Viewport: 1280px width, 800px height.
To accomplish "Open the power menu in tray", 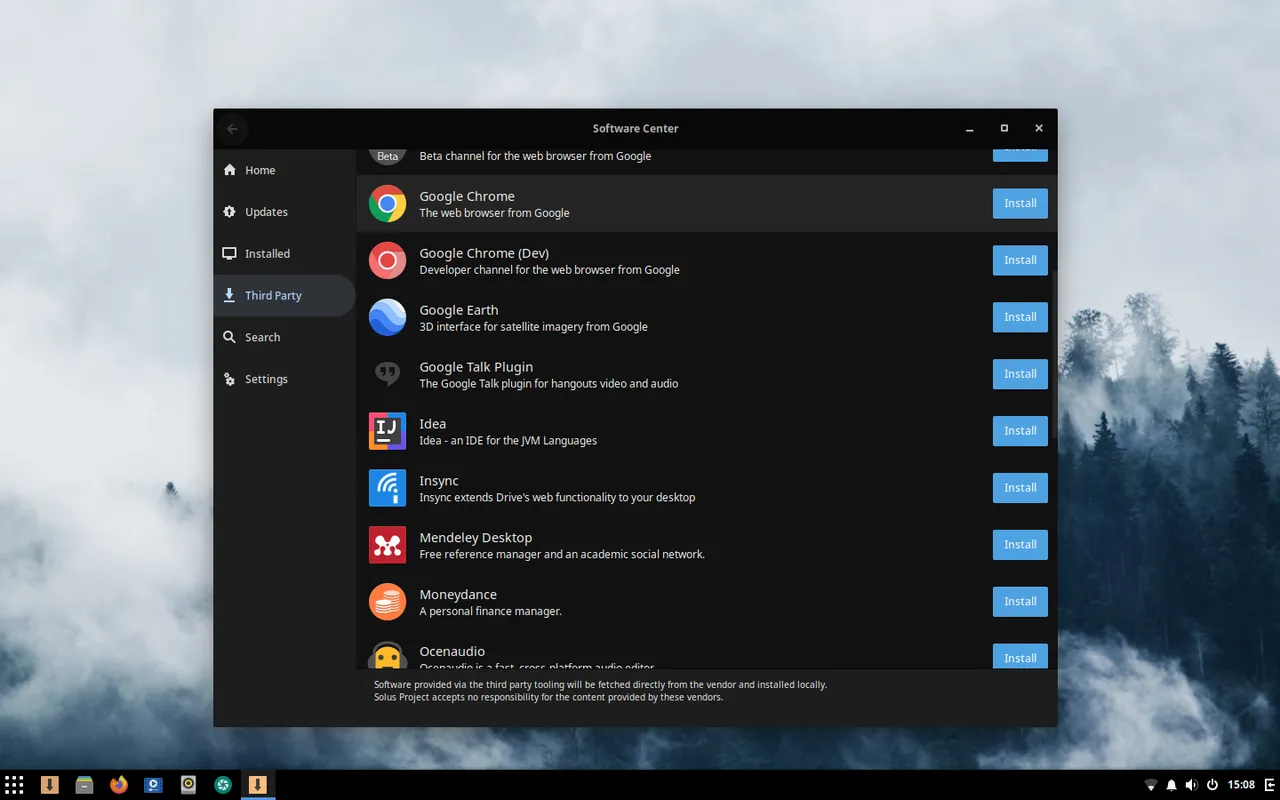I will click(x=1212, y=785).
